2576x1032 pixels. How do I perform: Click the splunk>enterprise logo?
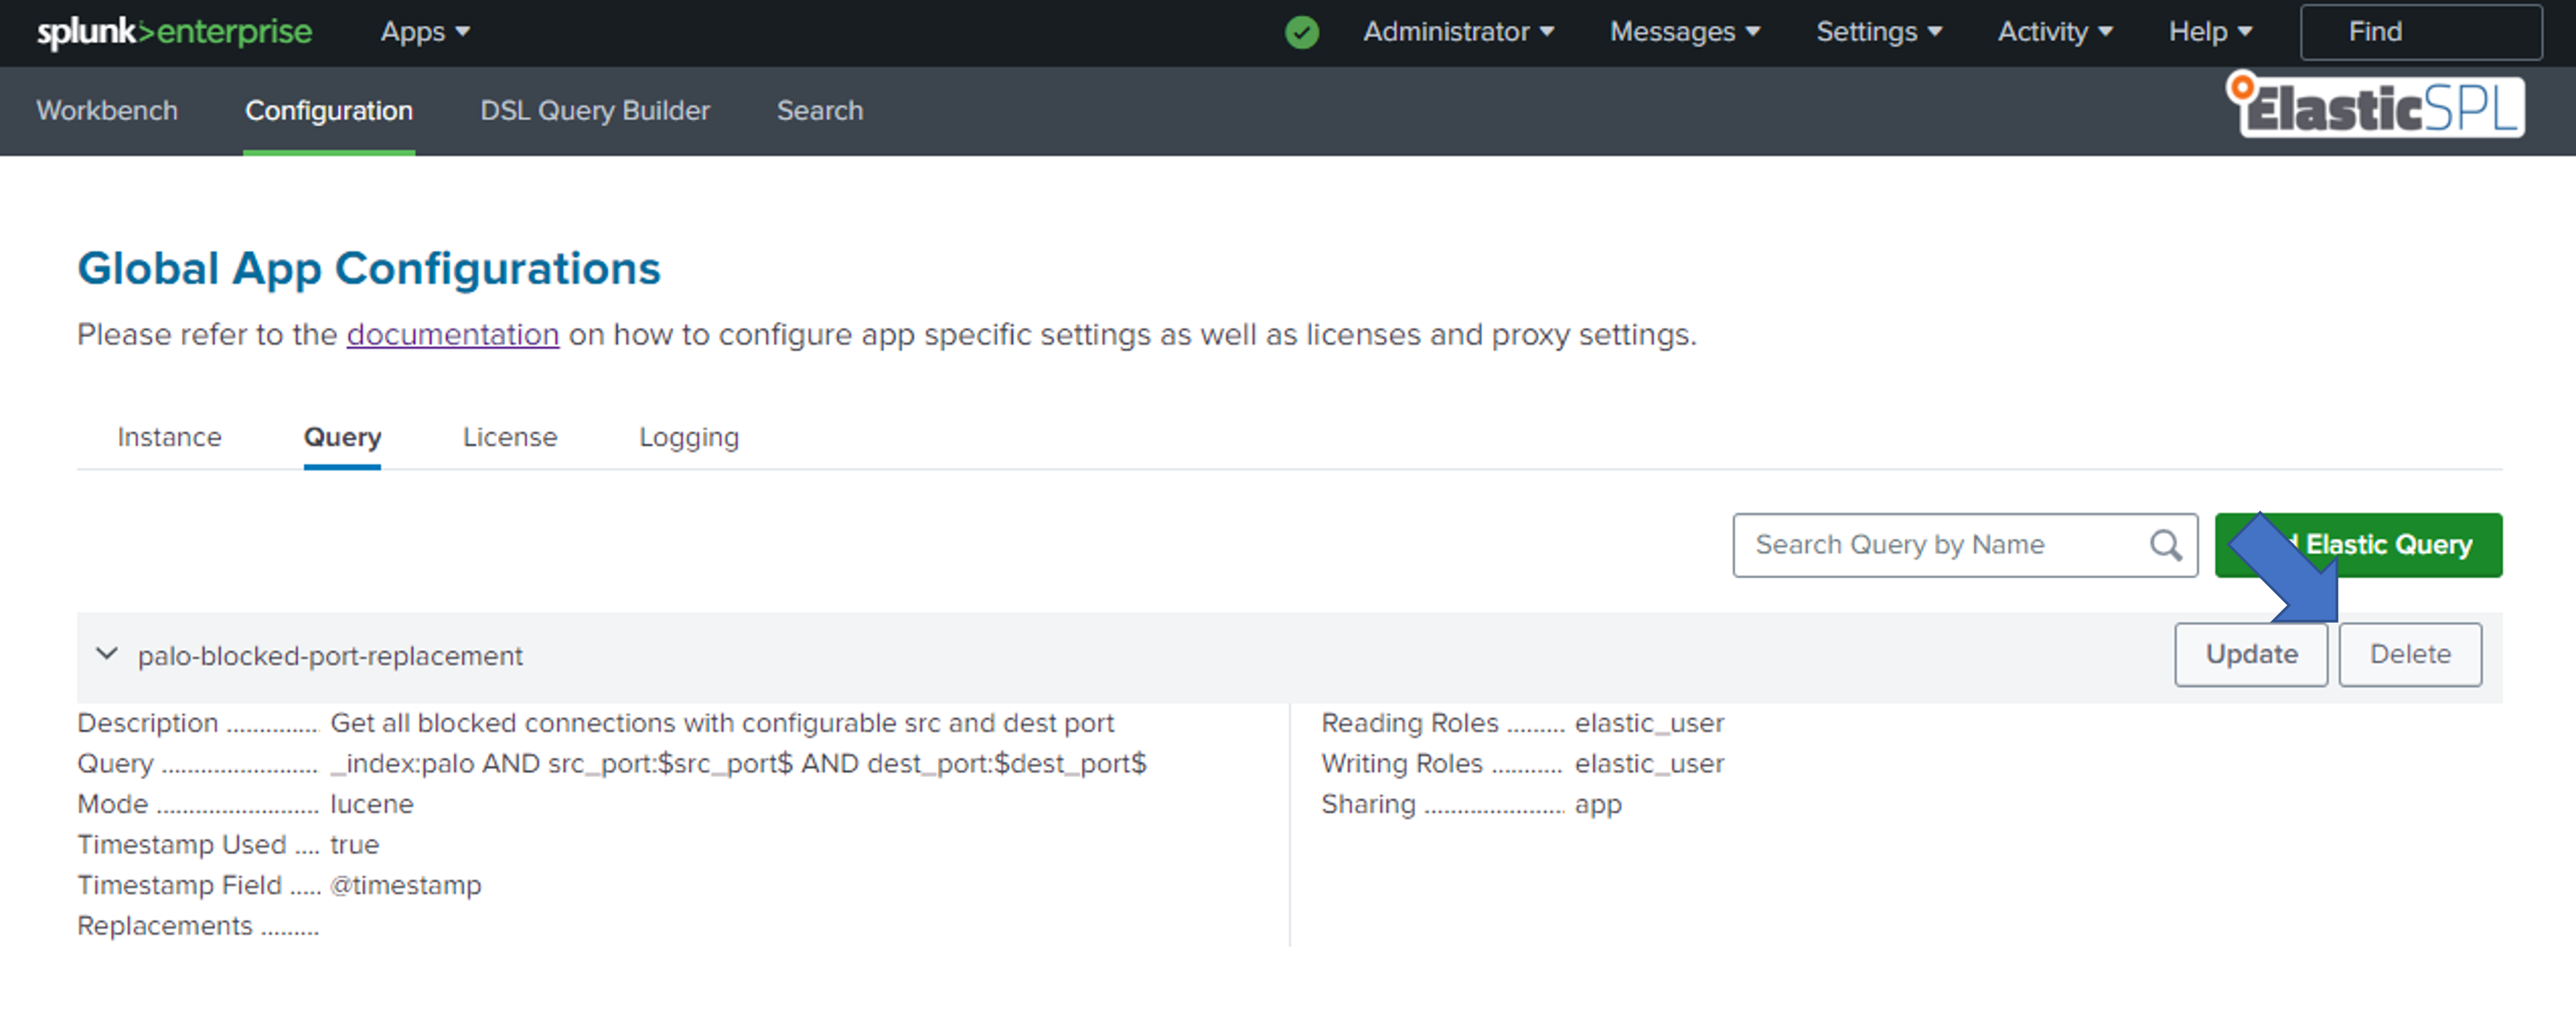175,32
